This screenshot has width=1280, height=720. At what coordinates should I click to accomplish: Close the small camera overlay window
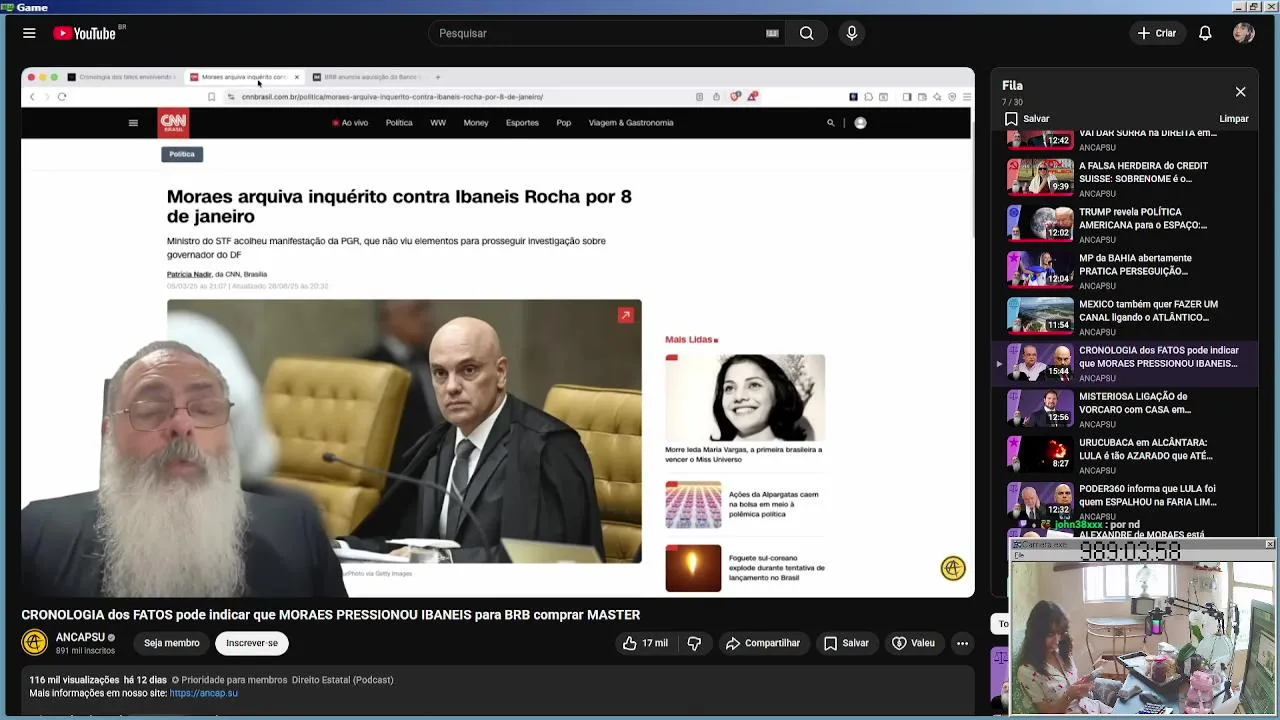(x=1269, y=544)
